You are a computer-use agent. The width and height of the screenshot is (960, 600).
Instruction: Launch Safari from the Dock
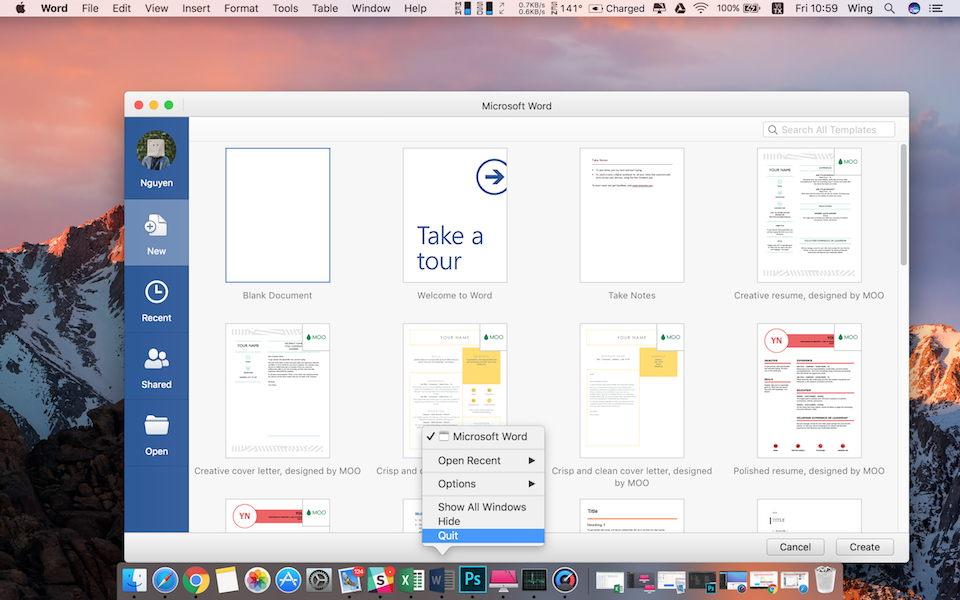point(165,579)
